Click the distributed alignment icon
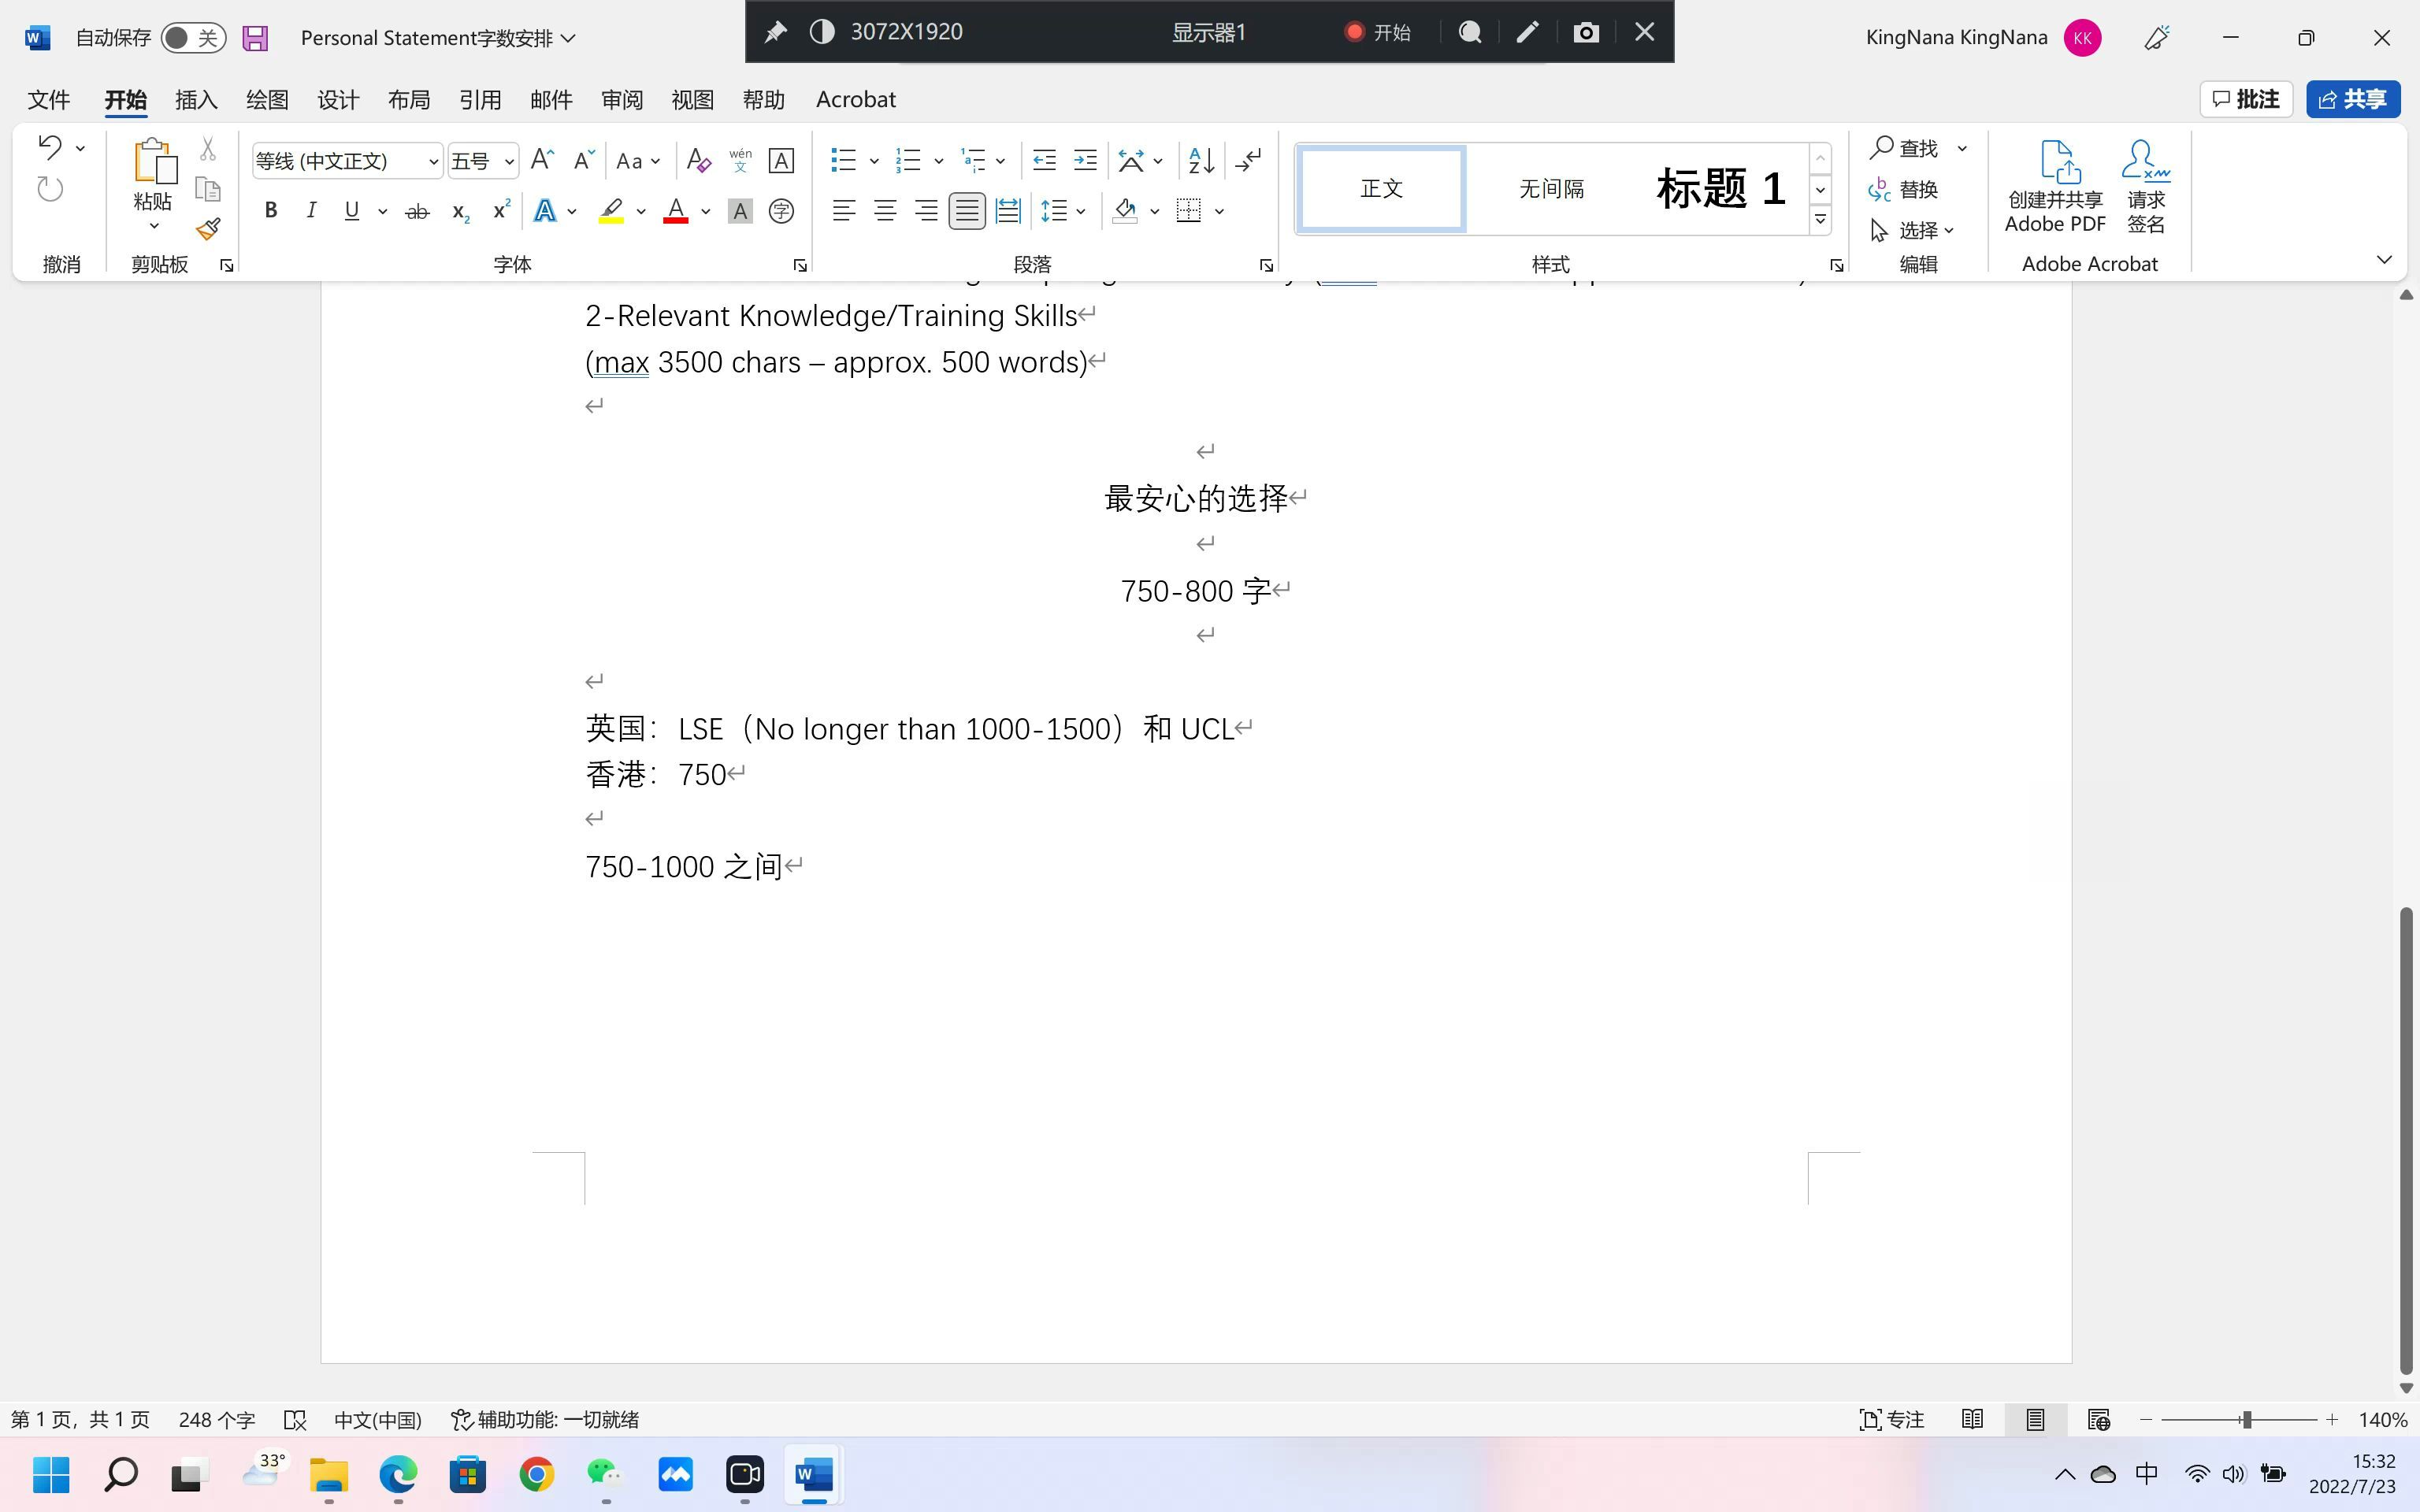The height and width of the screenshot is (1512, 2420). tap(1008, 211)
